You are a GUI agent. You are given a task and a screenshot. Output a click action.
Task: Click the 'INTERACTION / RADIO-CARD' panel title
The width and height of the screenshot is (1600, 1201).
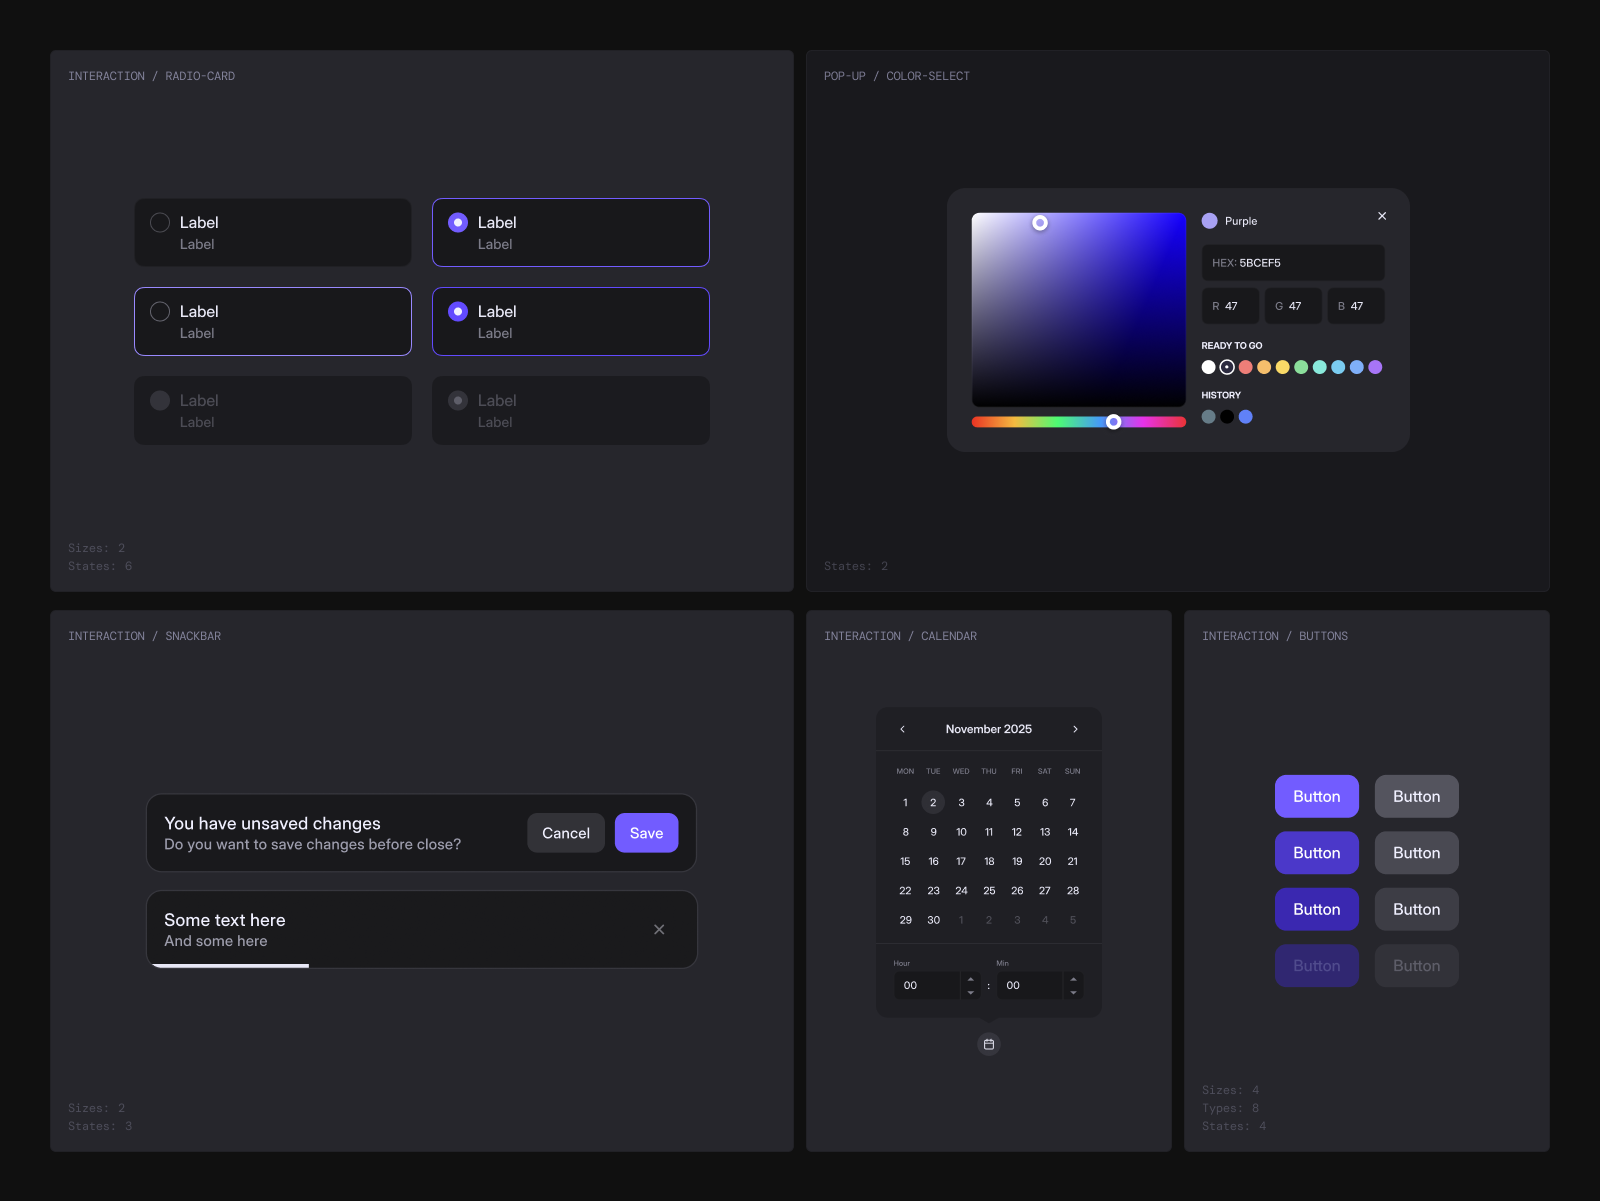(152, 76)
